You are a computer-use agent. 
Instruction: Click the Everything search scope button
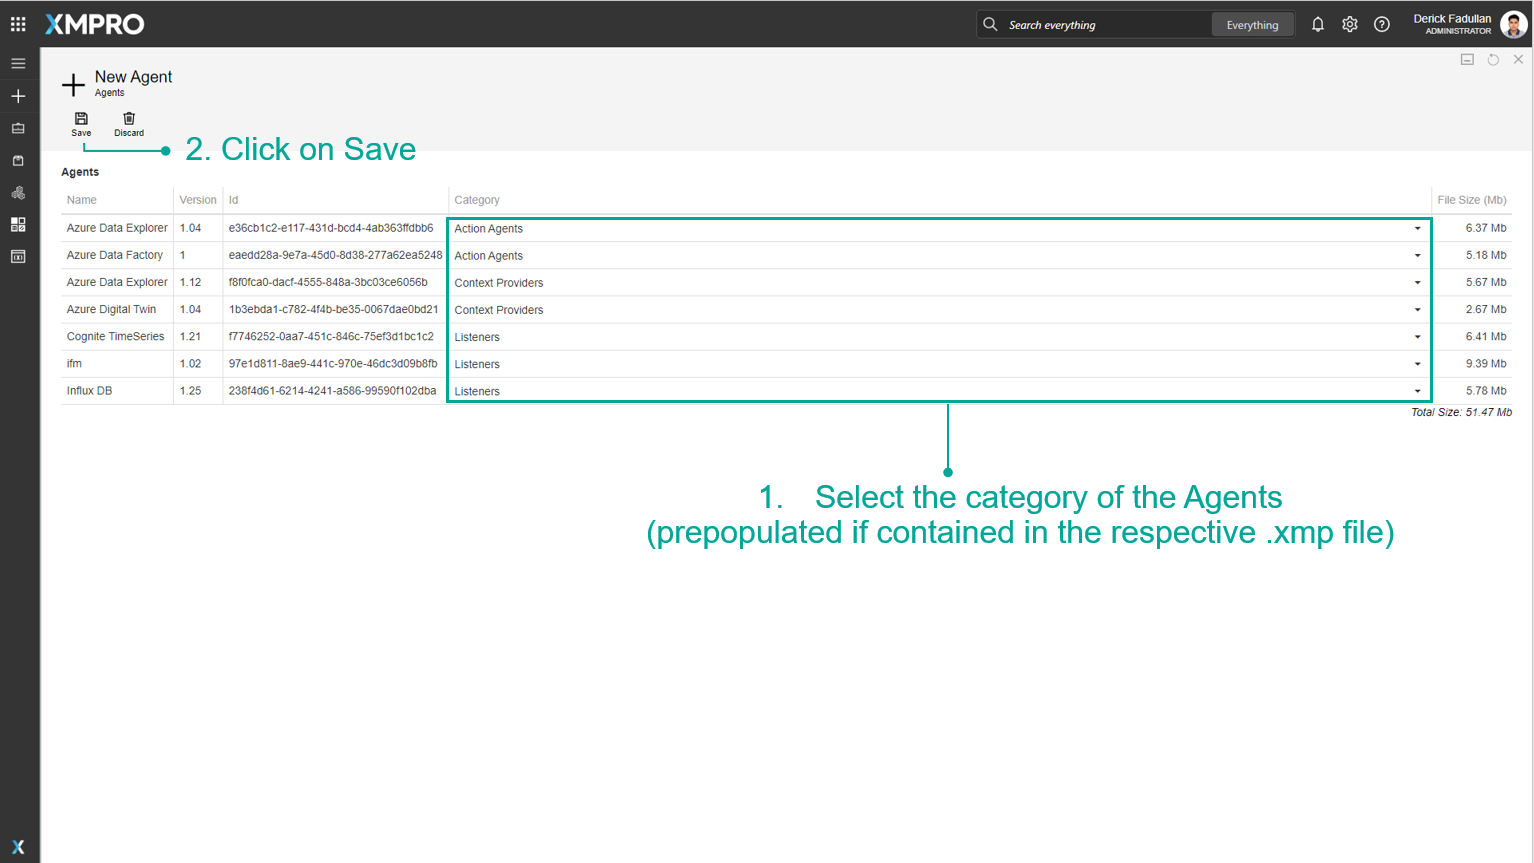pyautogui.click(x=1252, y=25)
